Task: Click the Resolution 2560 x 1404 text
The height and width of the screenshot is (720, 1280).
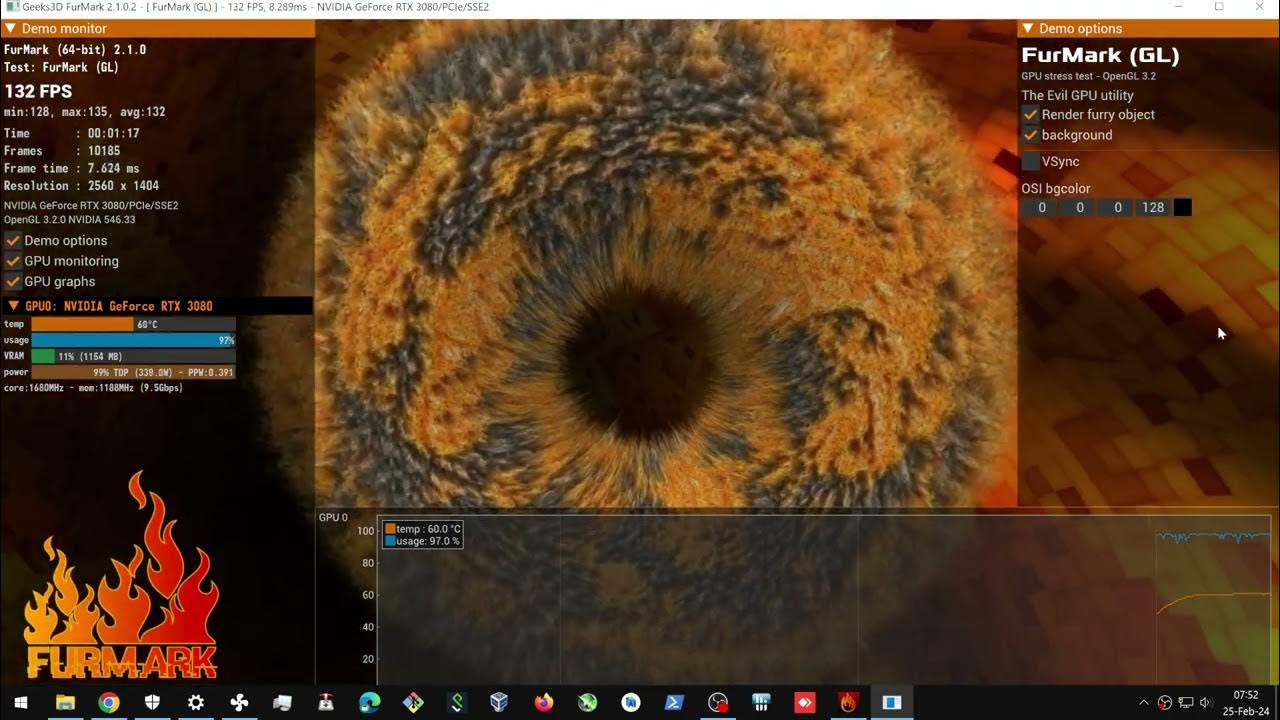Action: [x=81, y=186]
